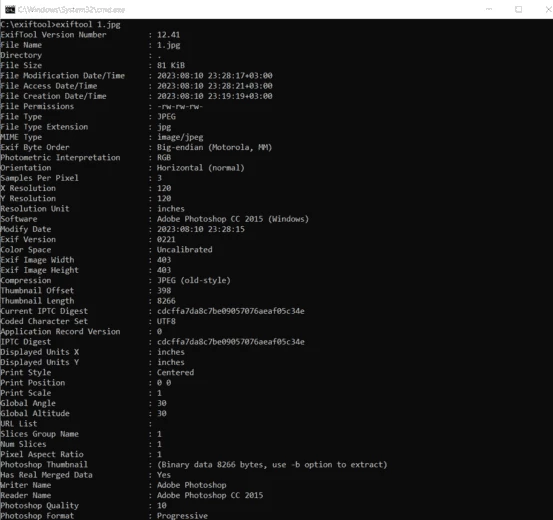Click the Pixel Aspect Ratio value 1
The image size is (553, 520).
159,454
